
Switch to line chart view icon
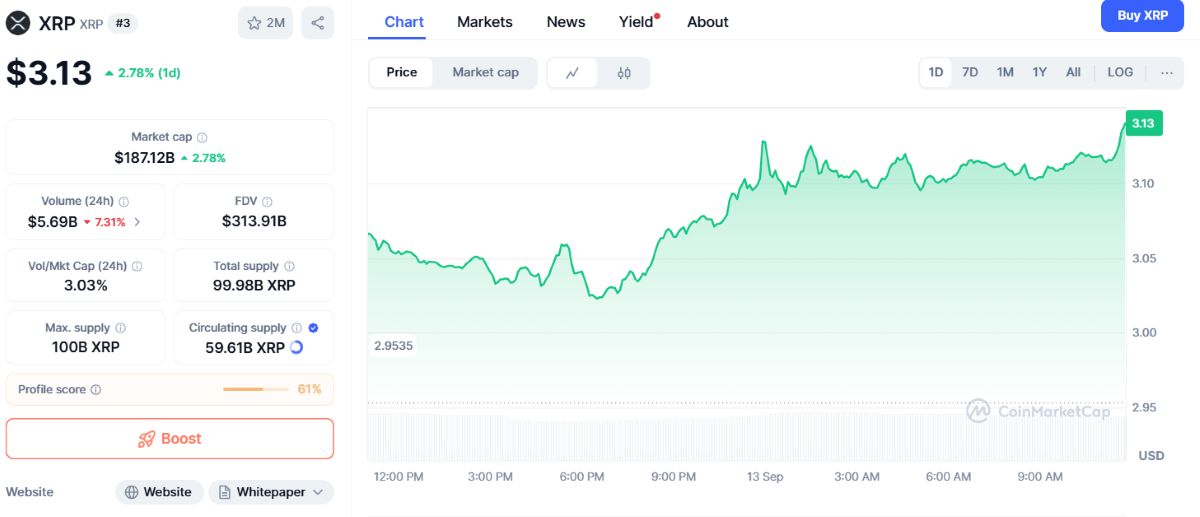tap(573, 72)
